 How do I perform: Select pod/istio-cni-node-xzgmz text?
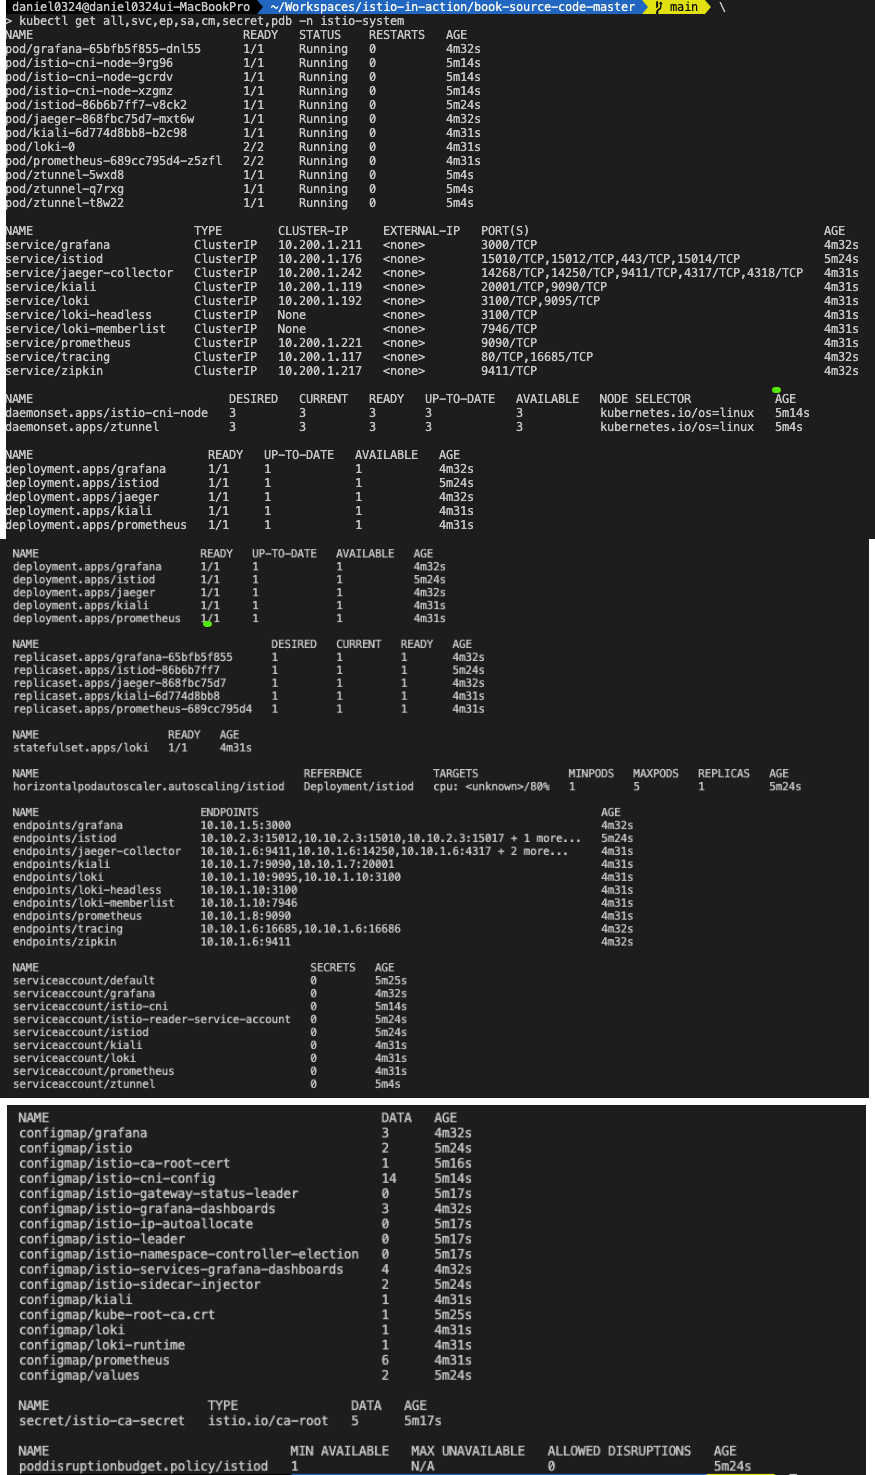(x=89, y=90)
